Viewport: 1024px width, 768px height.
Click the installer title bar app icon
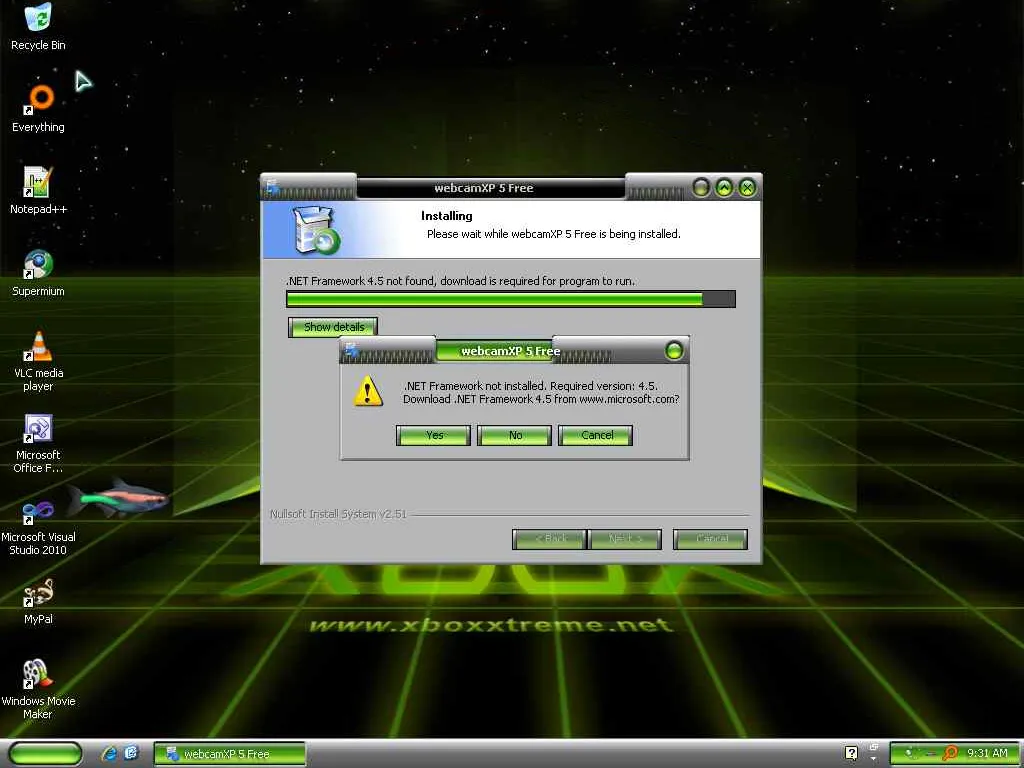click(x=273, y=188)
